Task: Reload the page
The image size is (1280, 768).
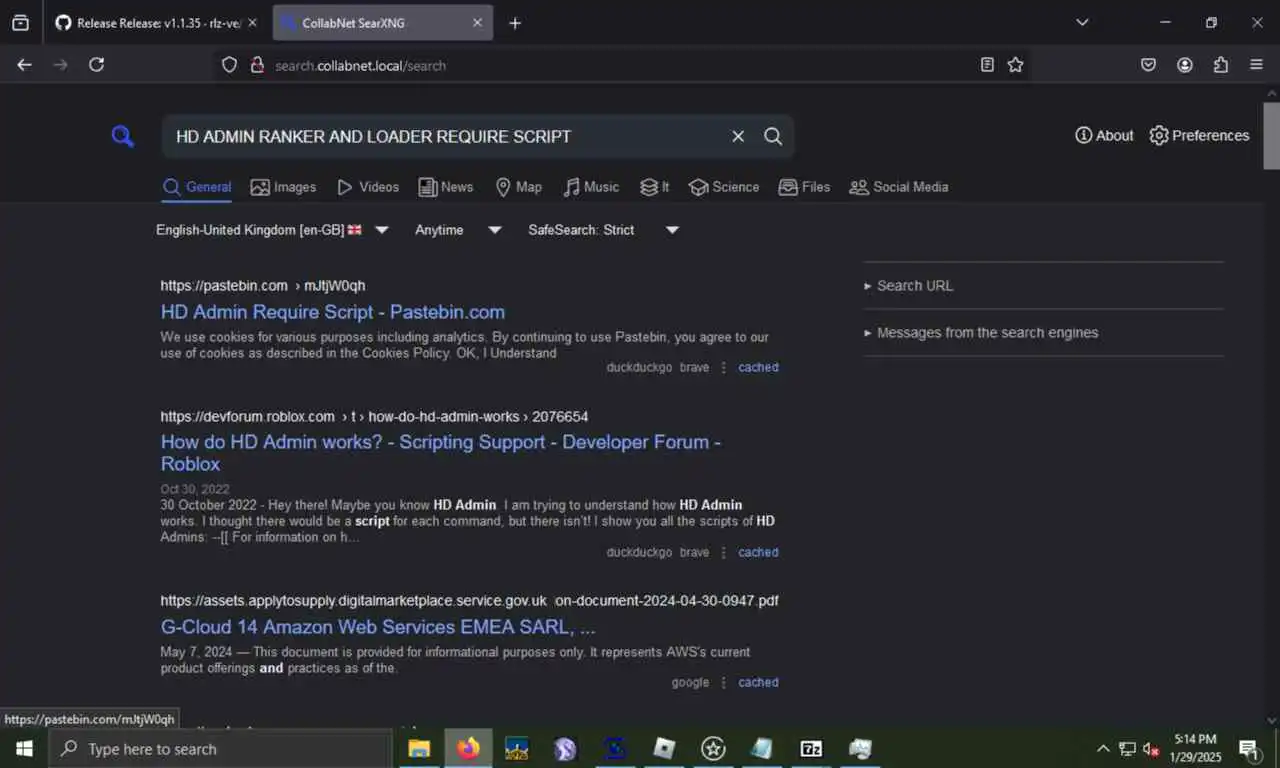Action: coord(96,65)
